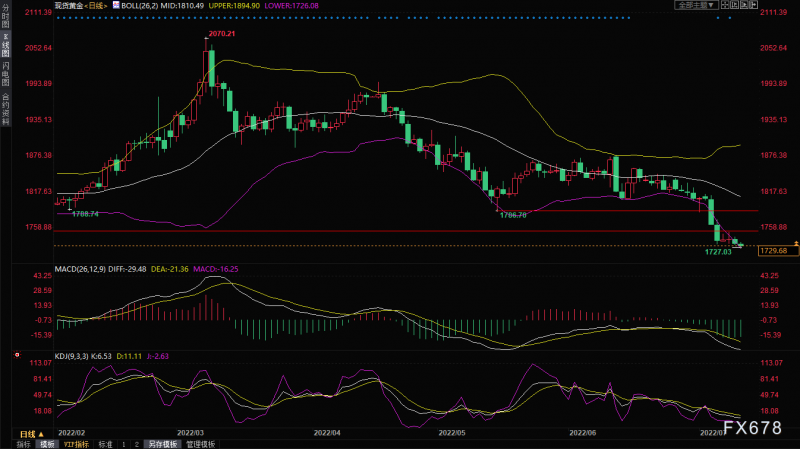Click the BOLL indicator icon beside 日线
The width and height of the screenshot is (800, 449).
(x=115, y=6)
